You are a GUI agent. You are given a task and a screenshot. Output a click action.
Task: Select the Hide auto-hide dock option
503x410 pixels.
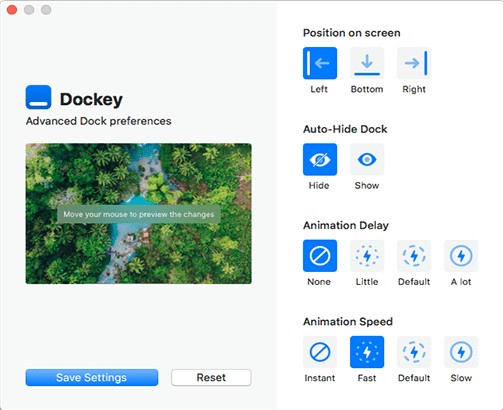(320, 159)
